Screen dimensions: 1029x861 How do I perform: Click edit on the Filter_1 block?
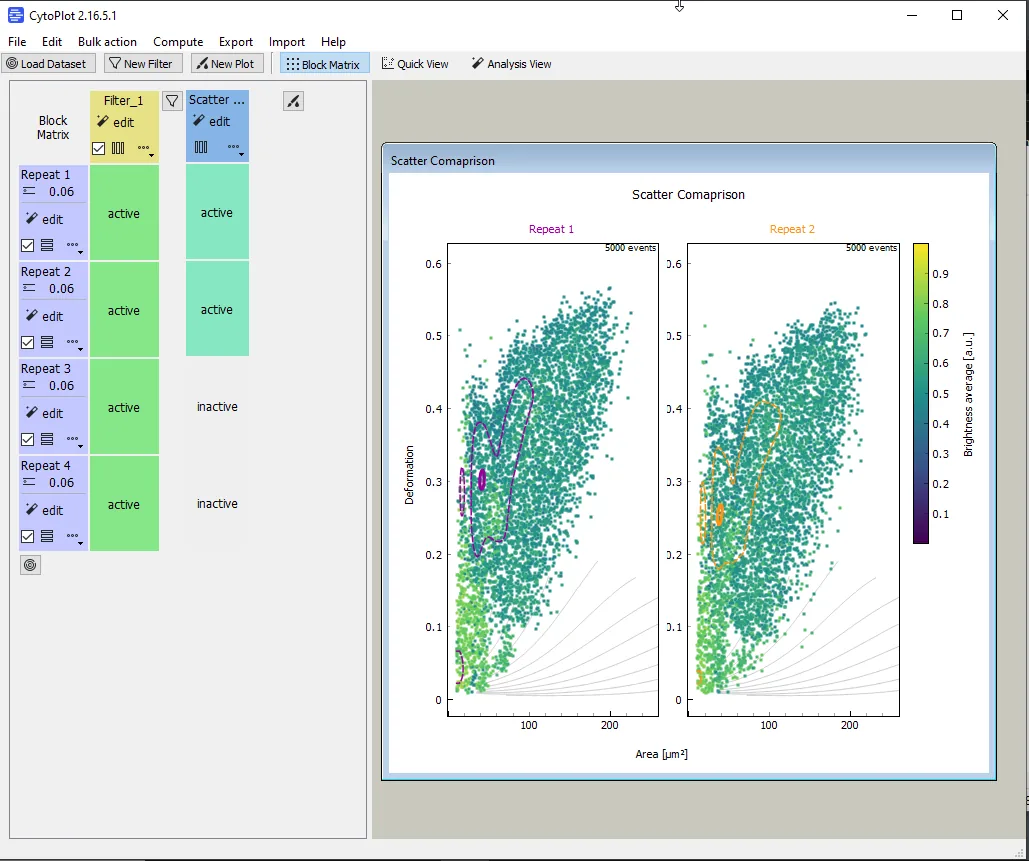[116, 122]
